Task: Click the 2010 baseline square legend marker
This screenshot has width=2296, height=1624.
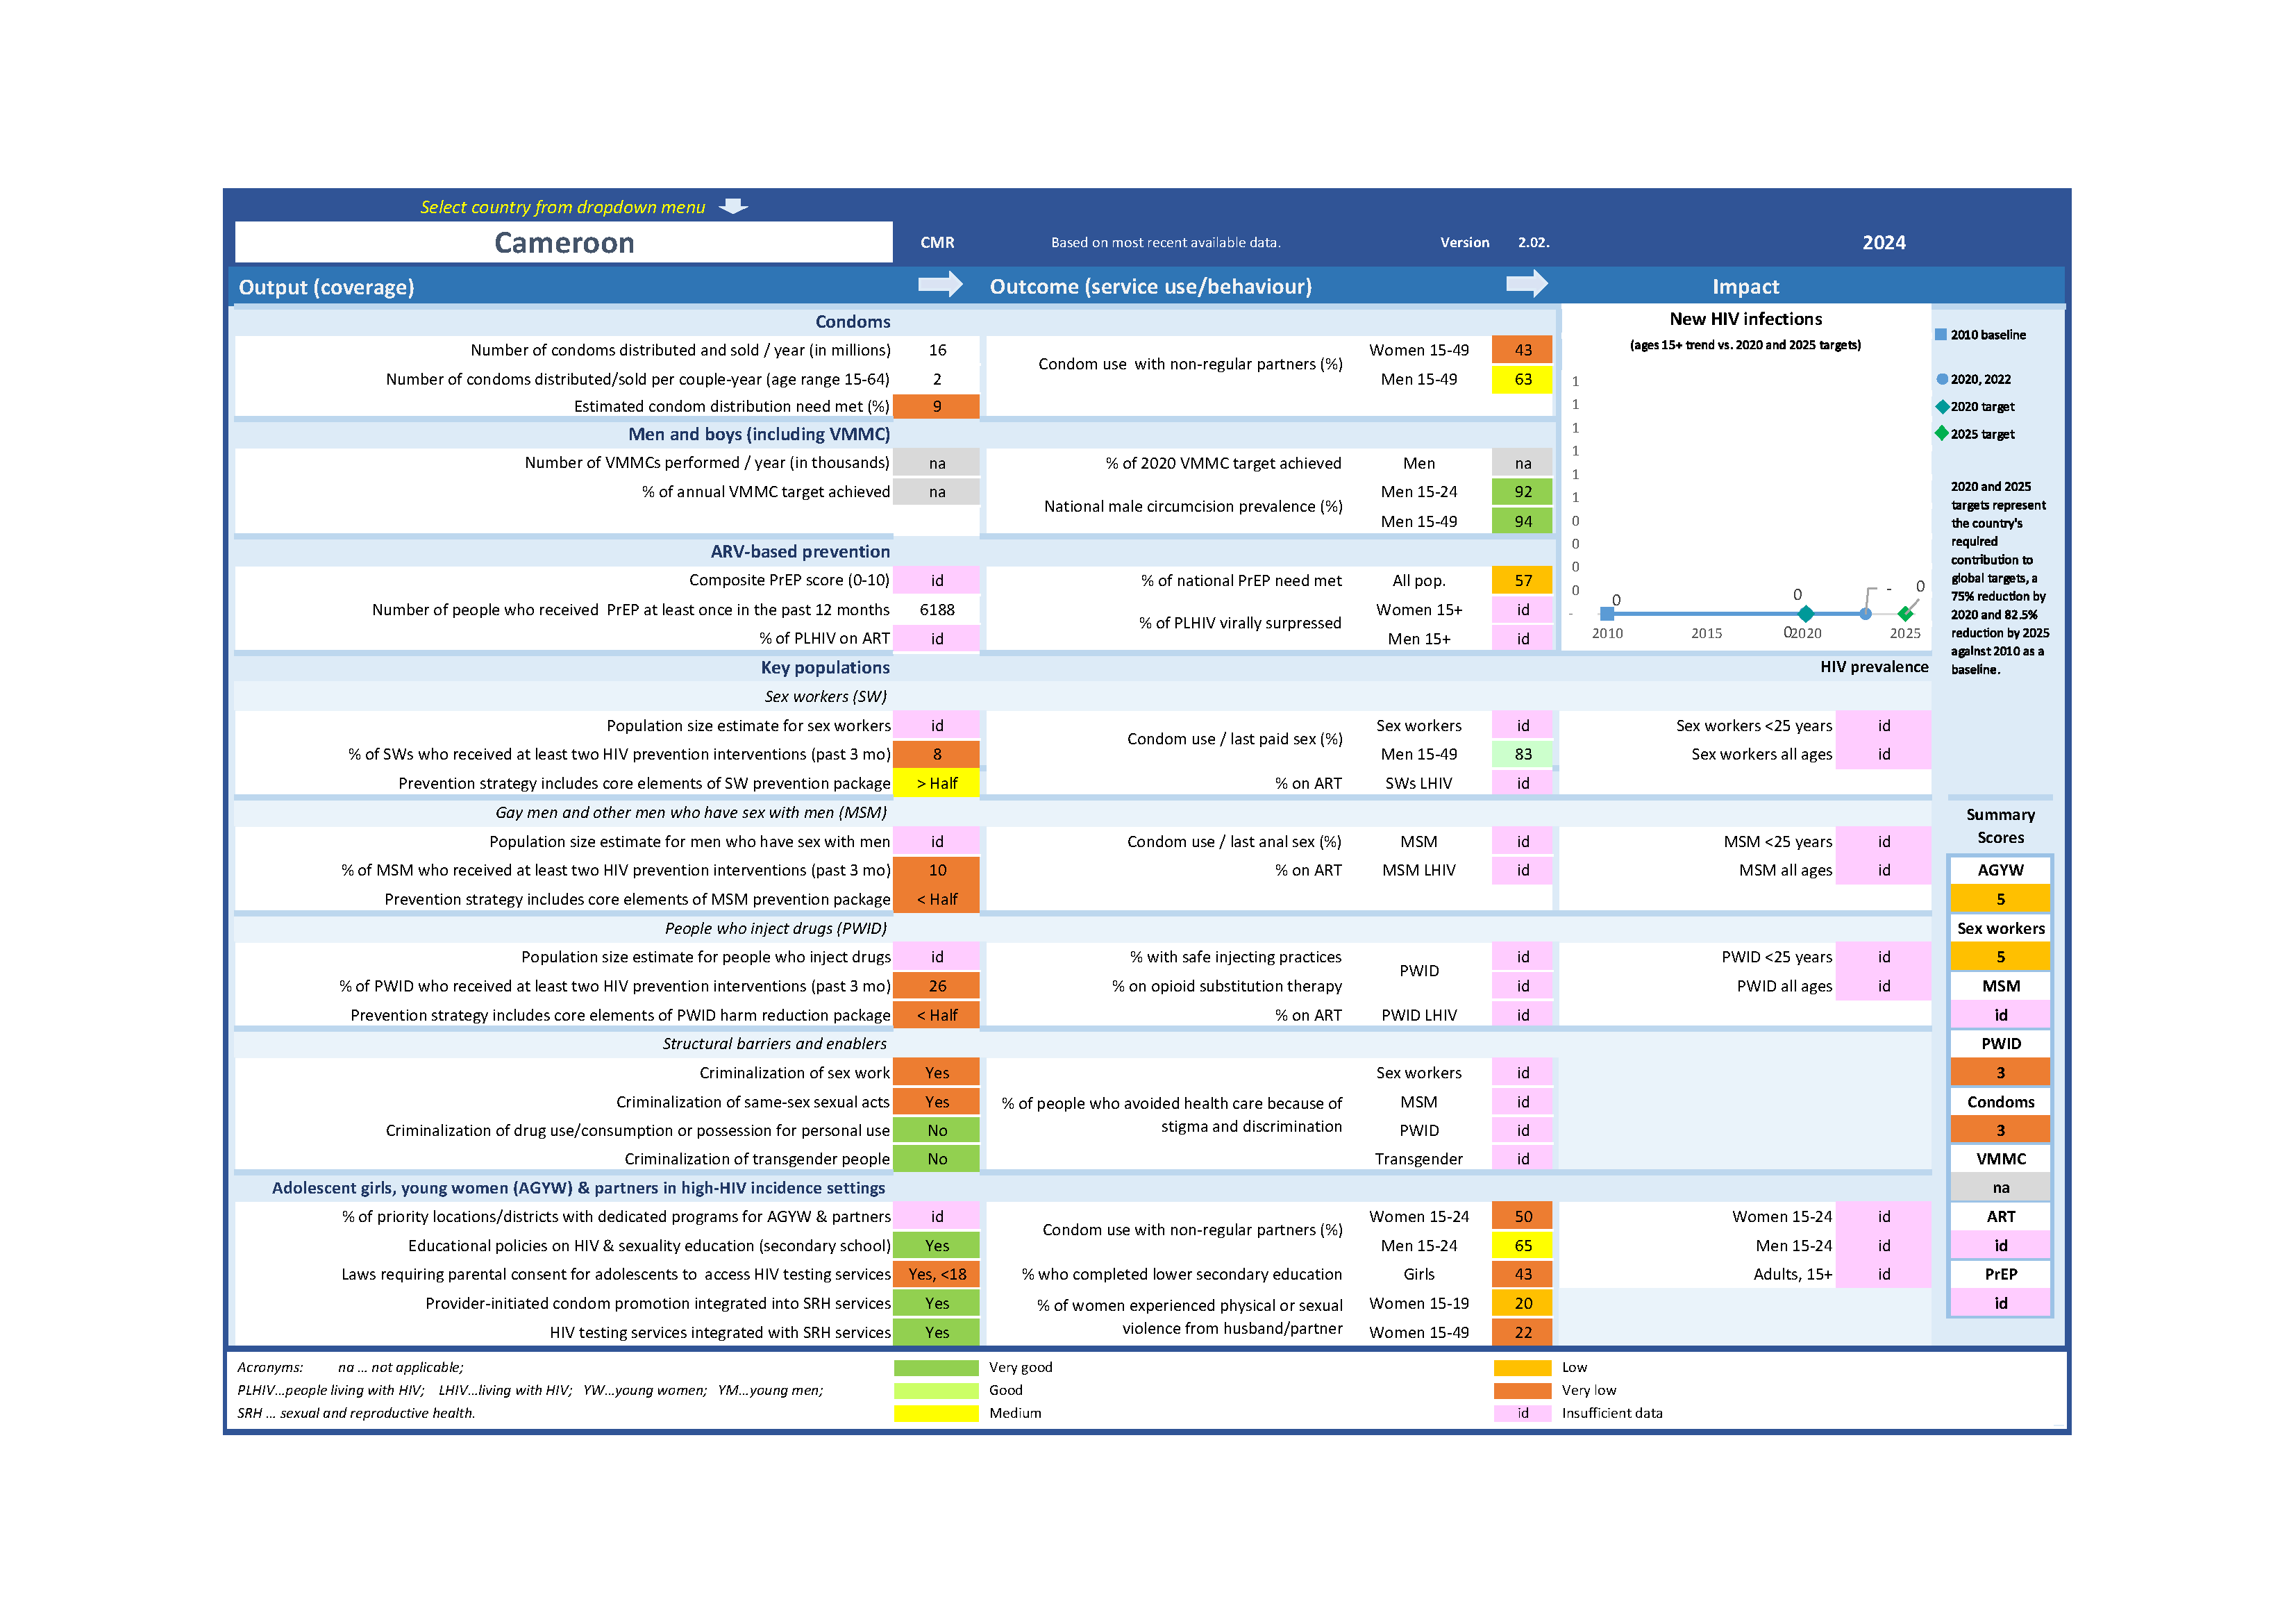Action: (x=1941, y=335)
